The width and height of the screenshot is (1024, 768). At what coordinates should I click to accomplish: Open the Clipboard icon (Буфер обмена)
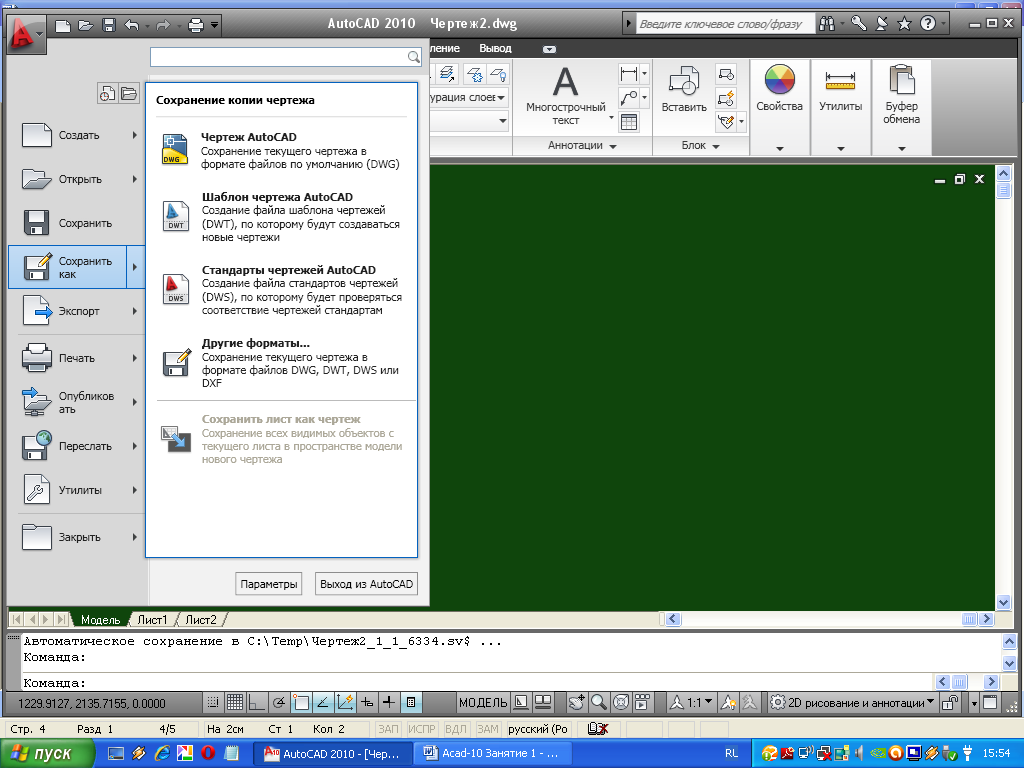click(x=902, y=80)
